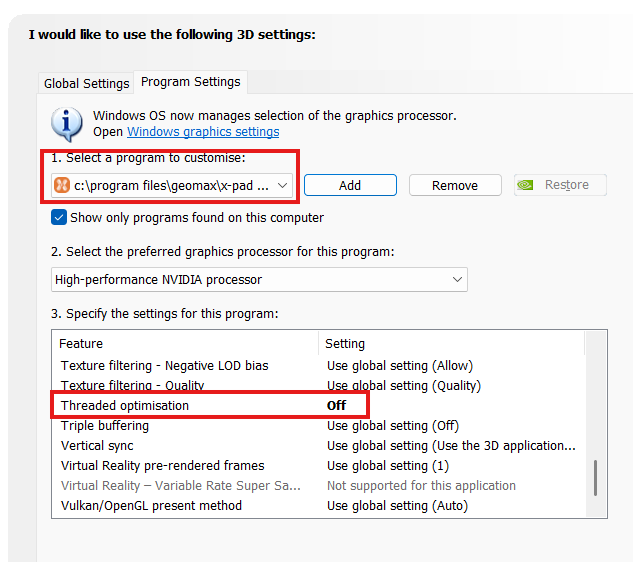633x562 pixels.
Task: Switch to the Global Settings tab
Action: click(x=86, y=83)
